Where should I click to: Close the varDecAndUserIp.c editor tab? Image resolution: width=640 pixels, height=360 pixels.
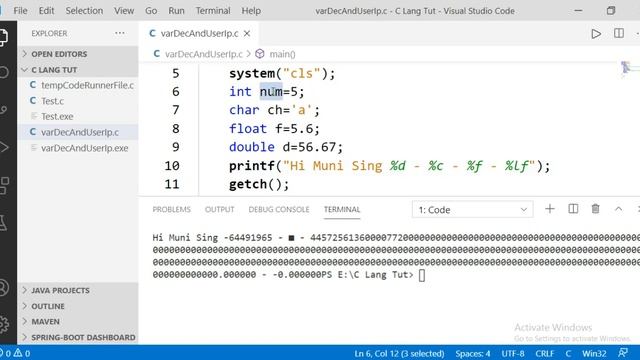click(x=247, y=33)
